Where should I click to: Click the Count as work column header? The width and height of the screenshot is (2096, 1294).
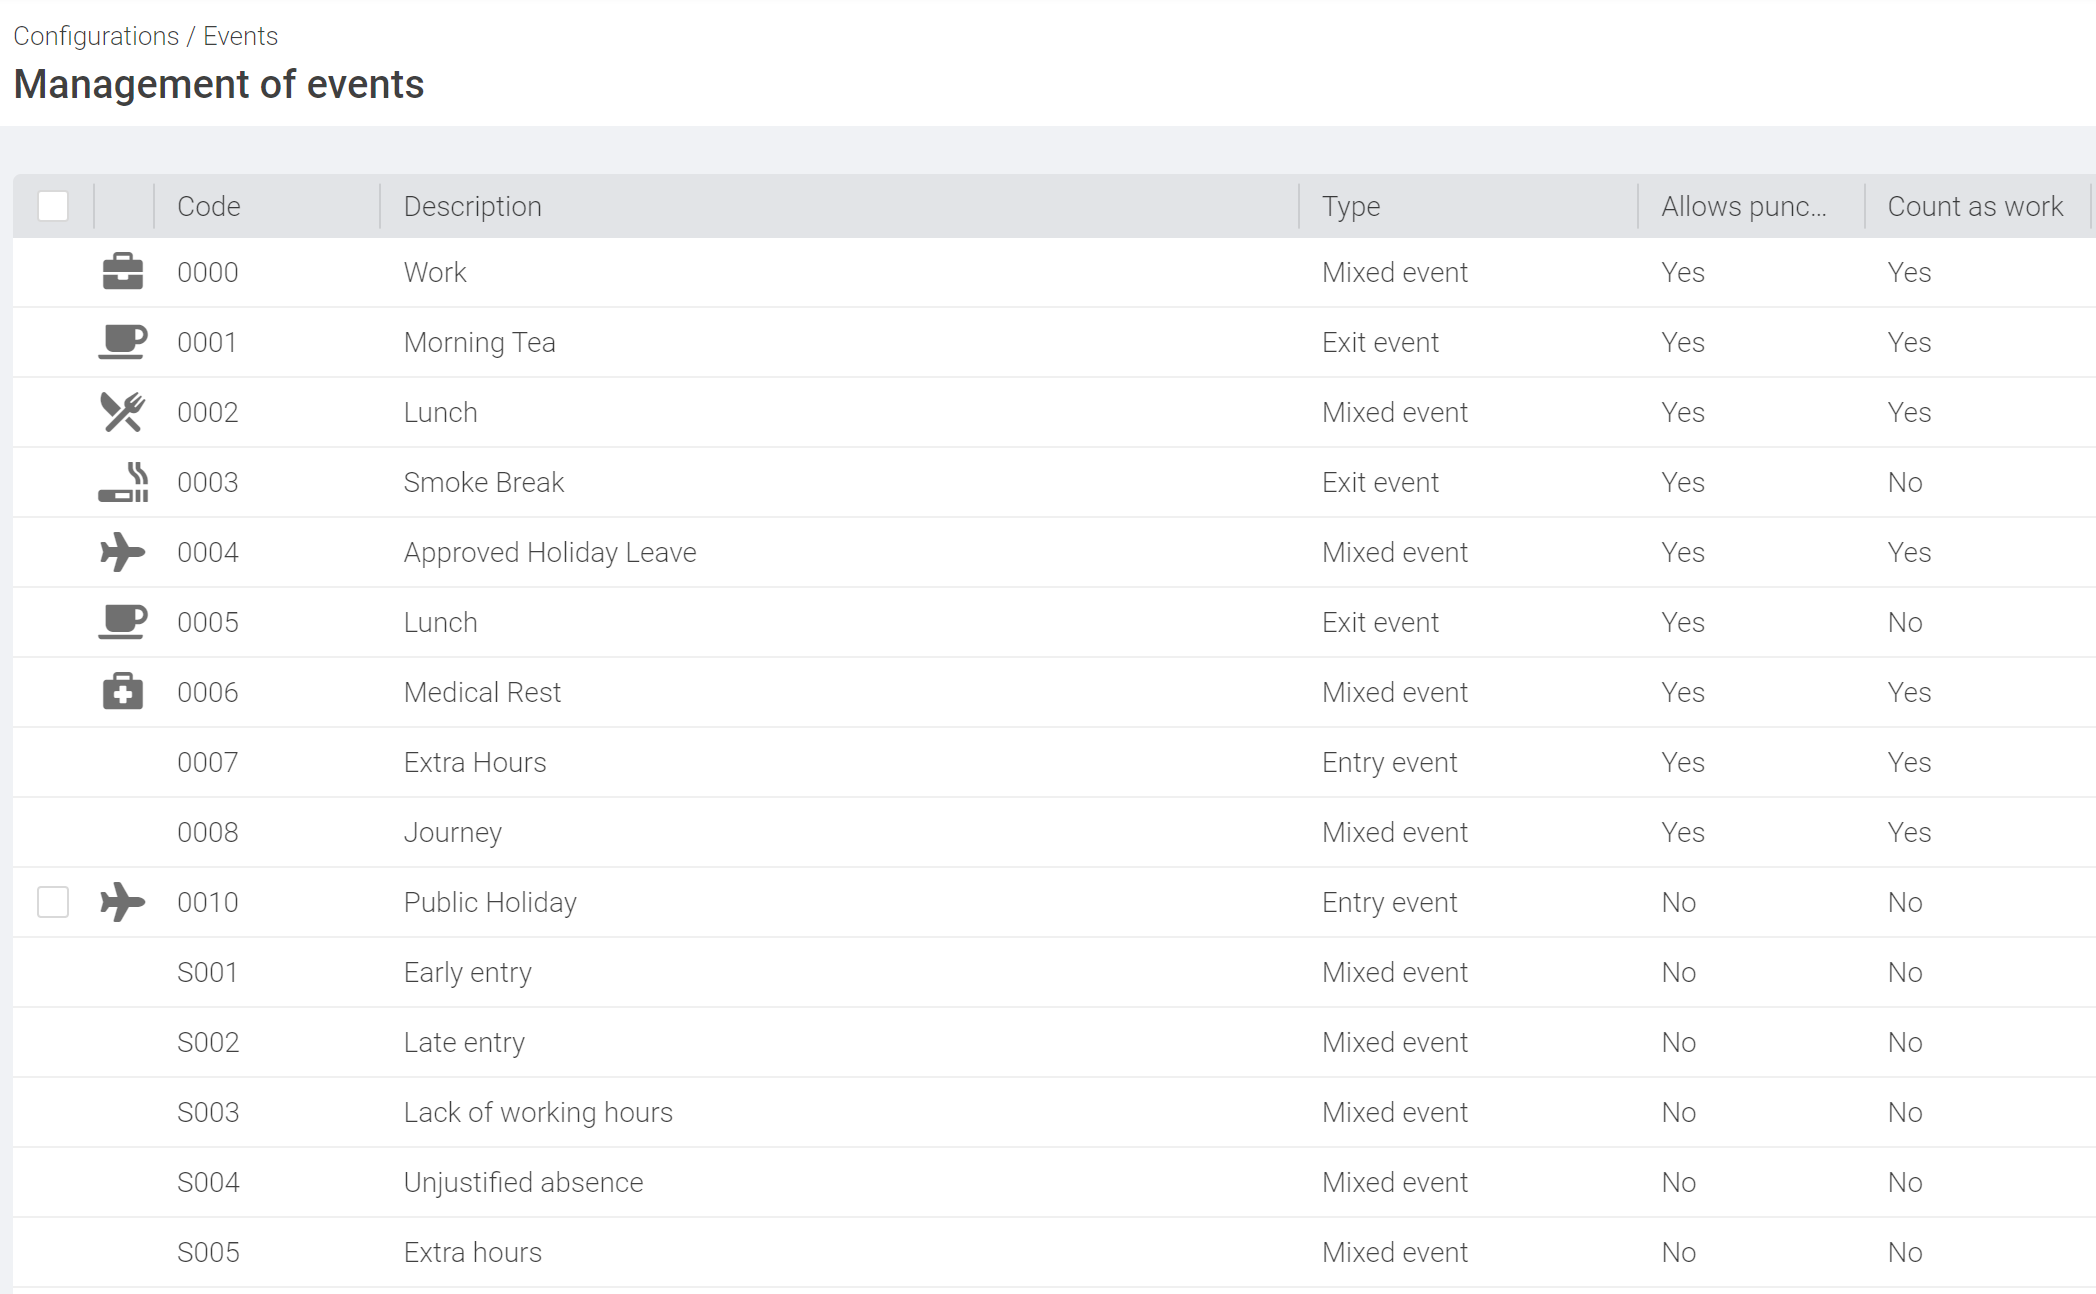(x=1975, y=206)
